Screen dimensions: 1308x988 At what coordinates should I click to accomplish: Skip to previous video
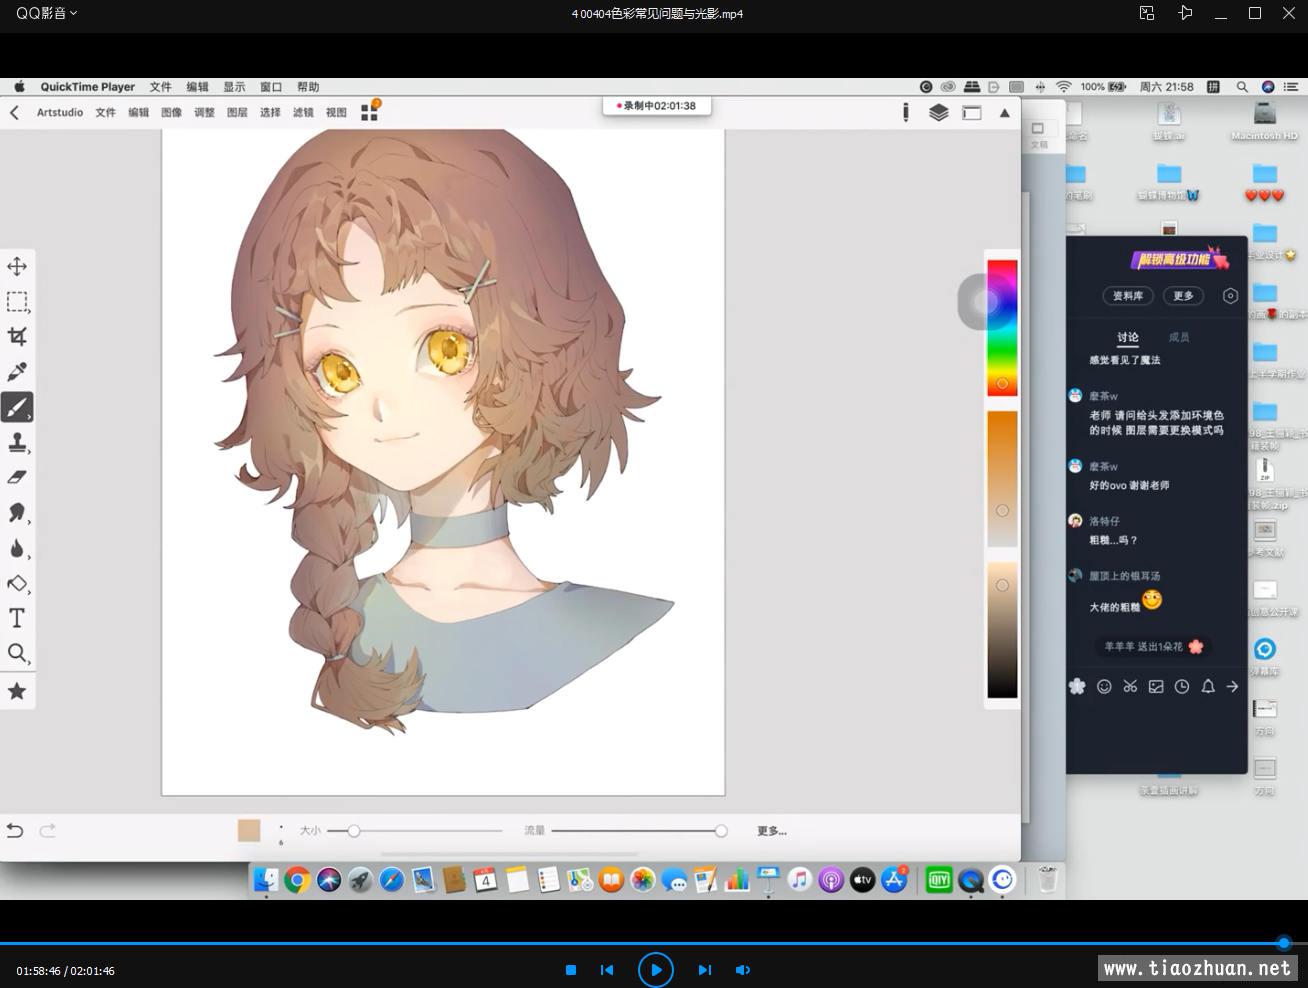pyautogui.click(x=607, y=970)
